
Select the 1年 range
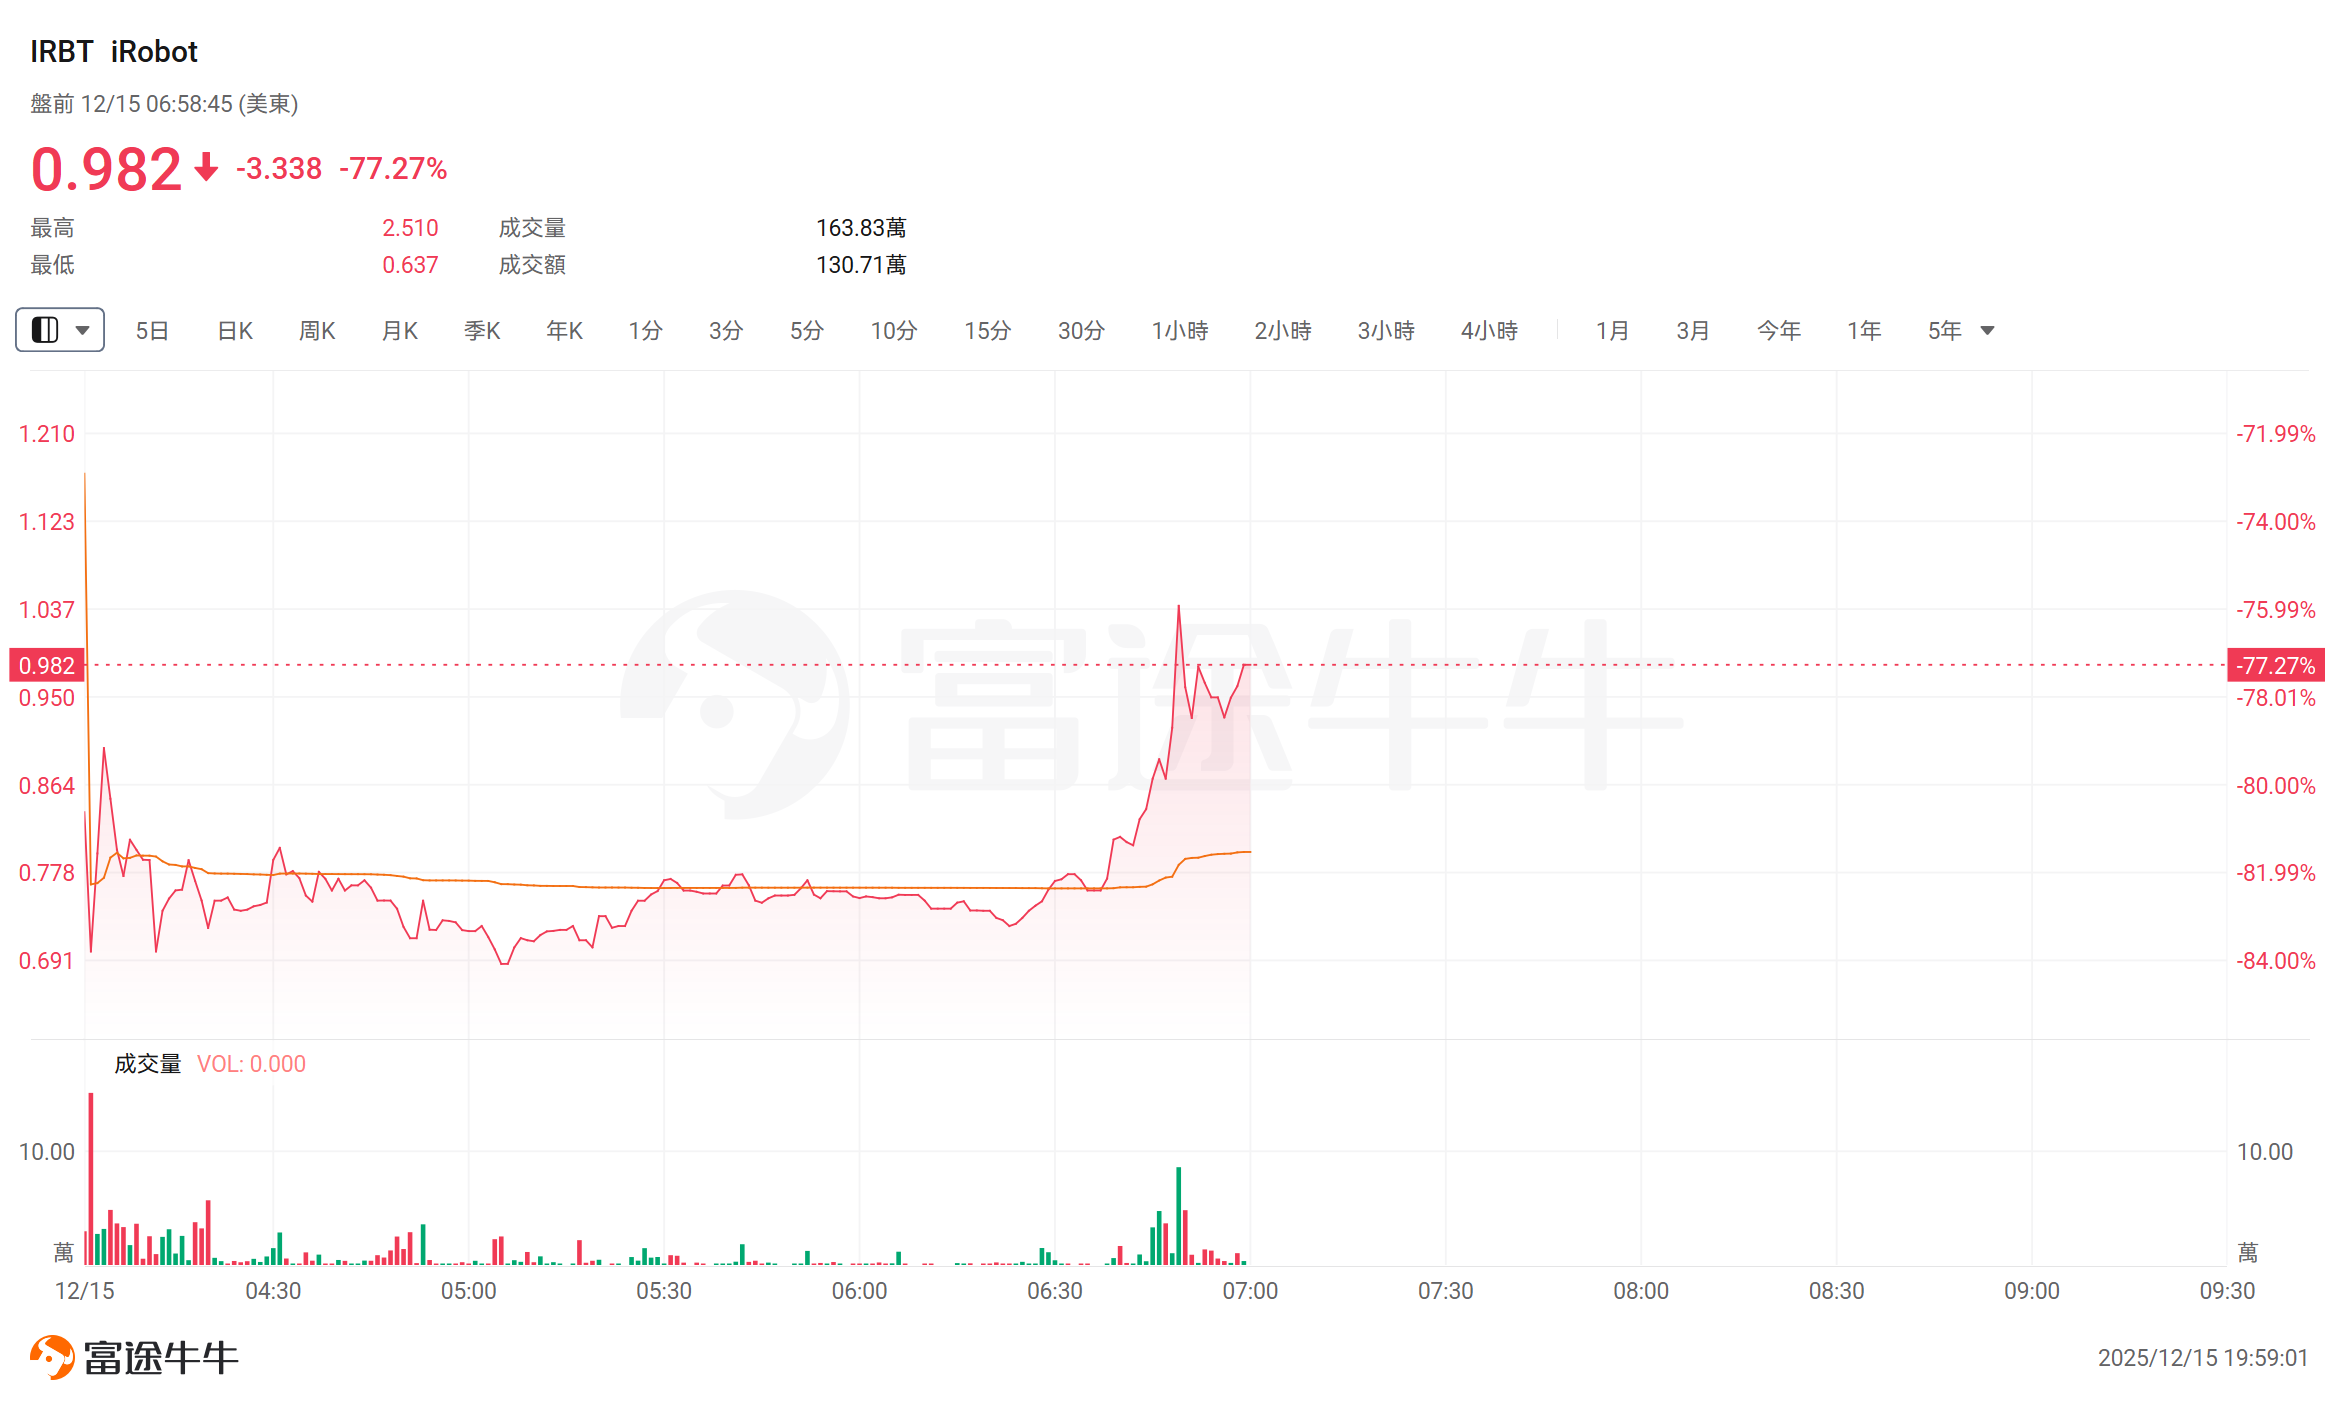pos(1864,330)
